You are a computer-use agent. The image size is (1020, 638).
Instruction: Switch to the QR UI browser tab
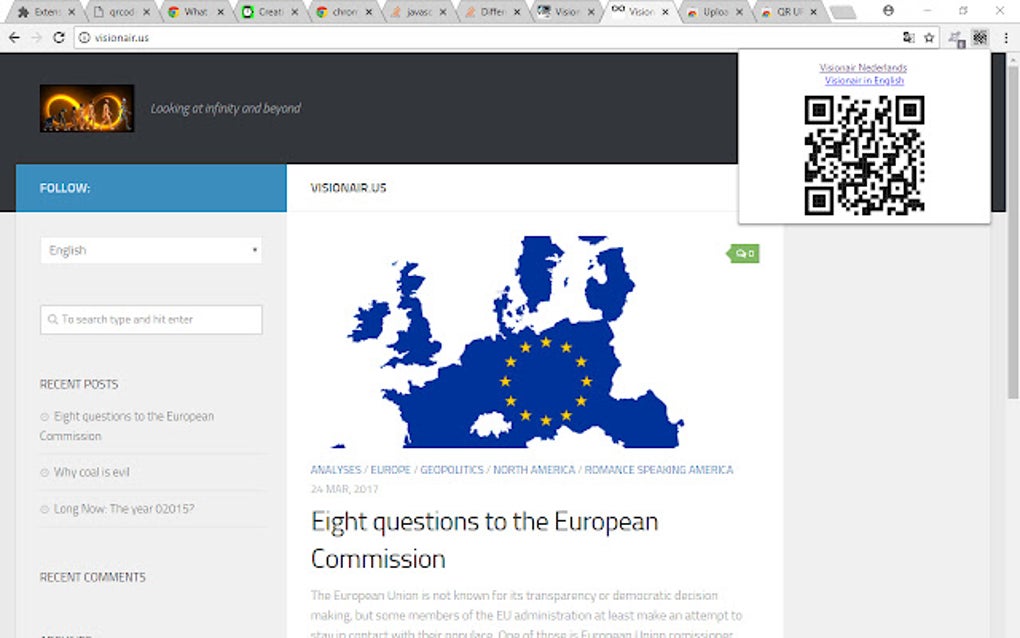coord(788,12)
